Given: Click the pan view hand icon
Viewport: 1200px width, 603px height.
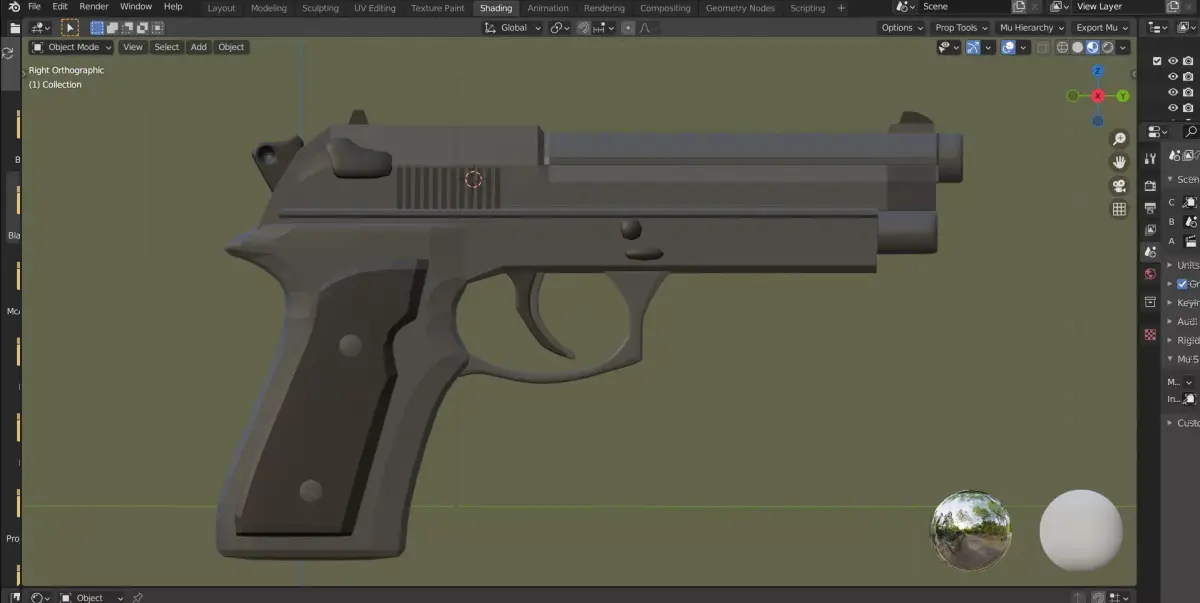Looking at the screenshot, I should (1119, 162).
